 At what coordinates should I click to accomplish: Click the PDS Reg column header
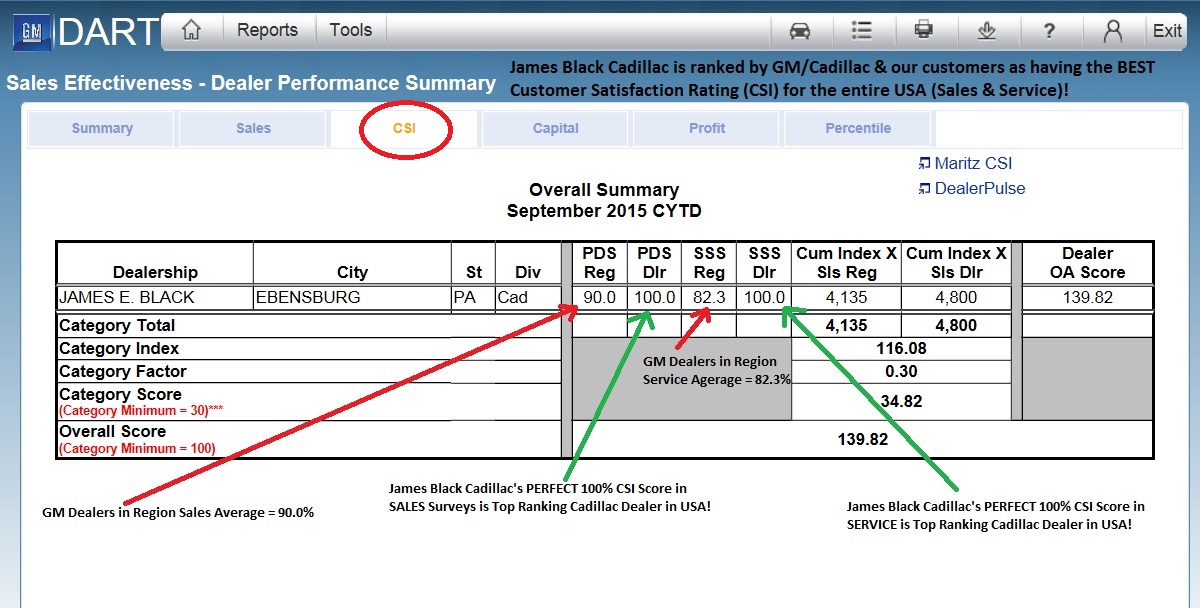600,263
